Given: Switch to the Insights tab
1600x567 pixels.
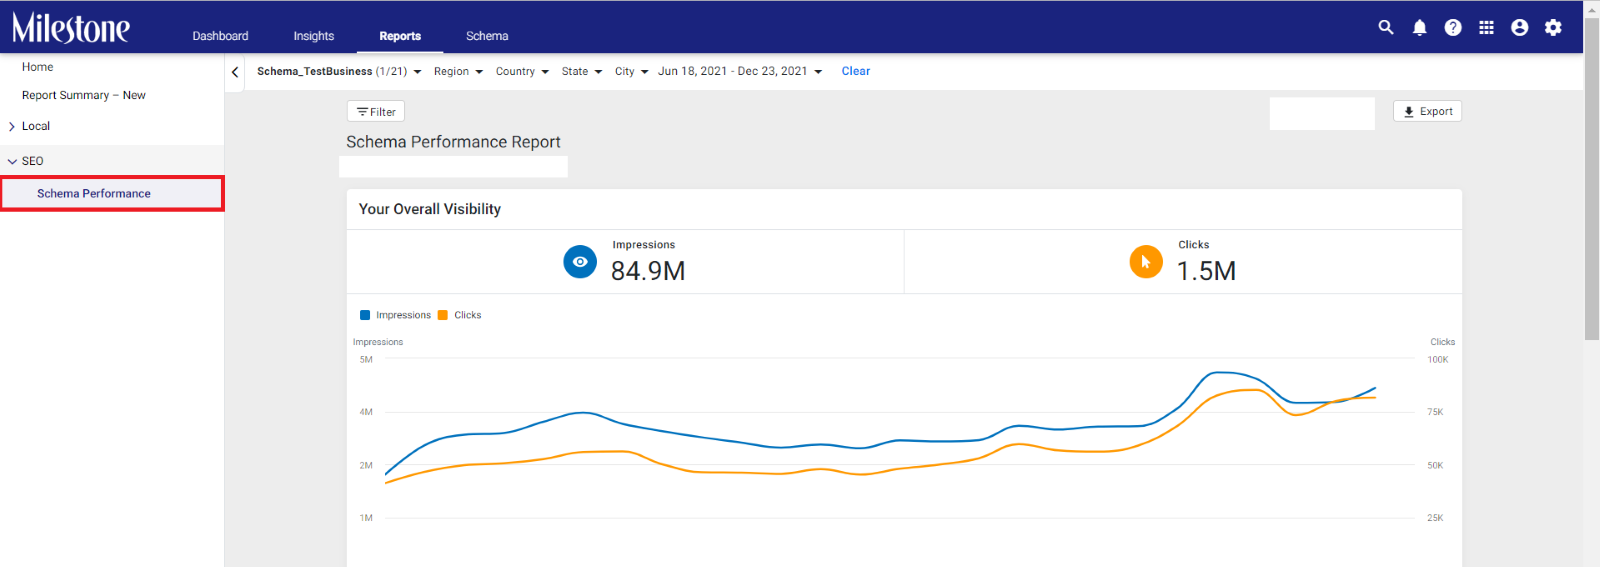Looking at the screenshot, I should pos(314,36).
